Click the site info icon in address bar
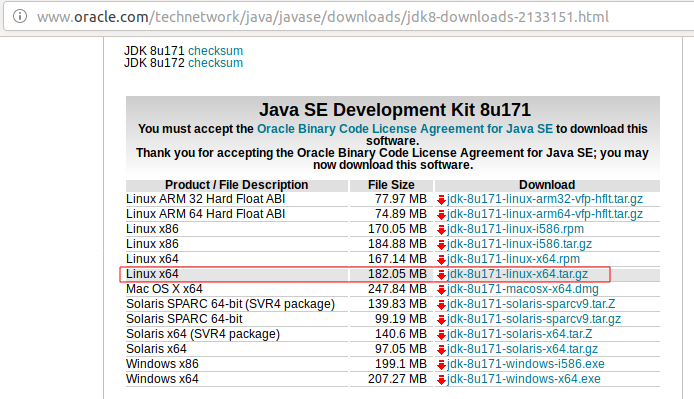Image resolution: width=694 pixels, height=399 pixels. tap(20, 16)
